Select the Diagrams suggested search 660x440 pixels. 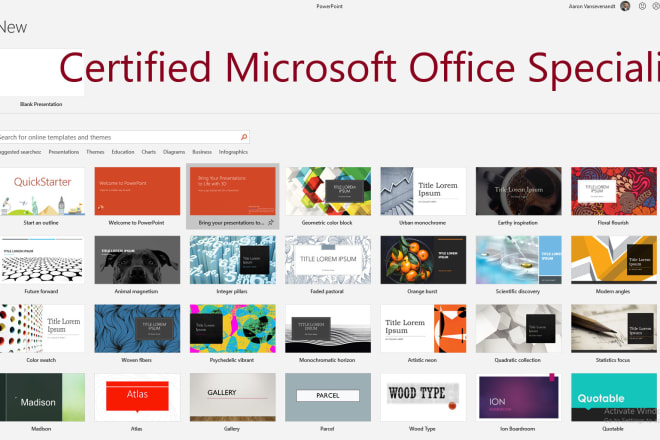pos(174,152)
